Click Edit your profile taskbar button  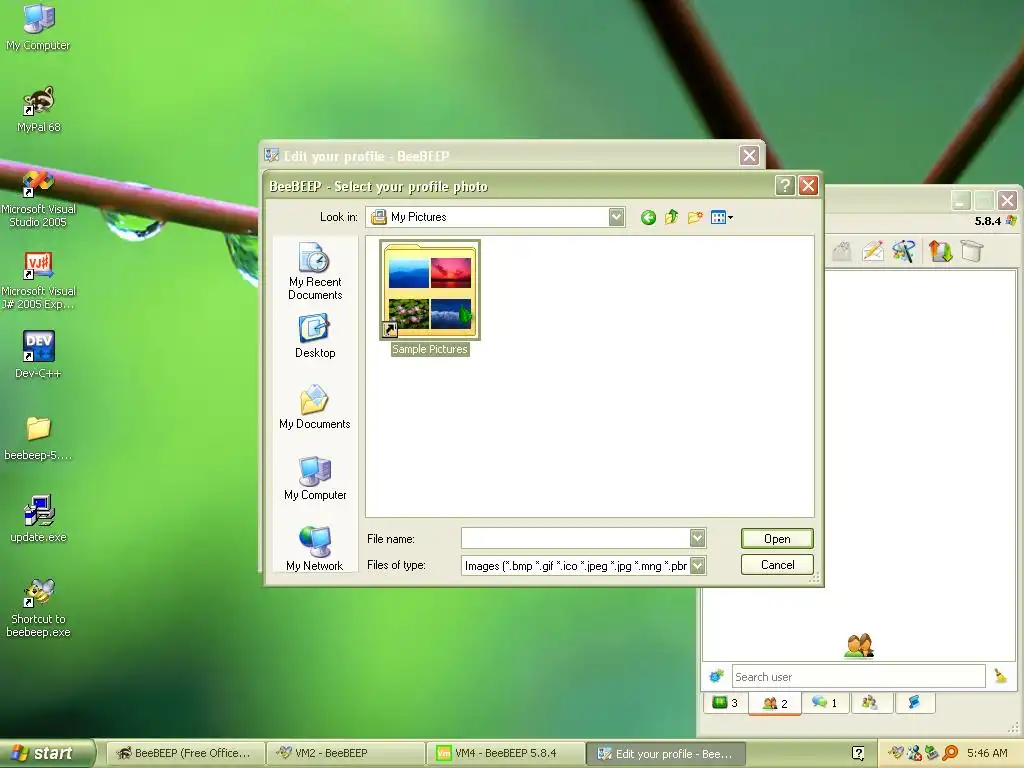click(665, 753)
